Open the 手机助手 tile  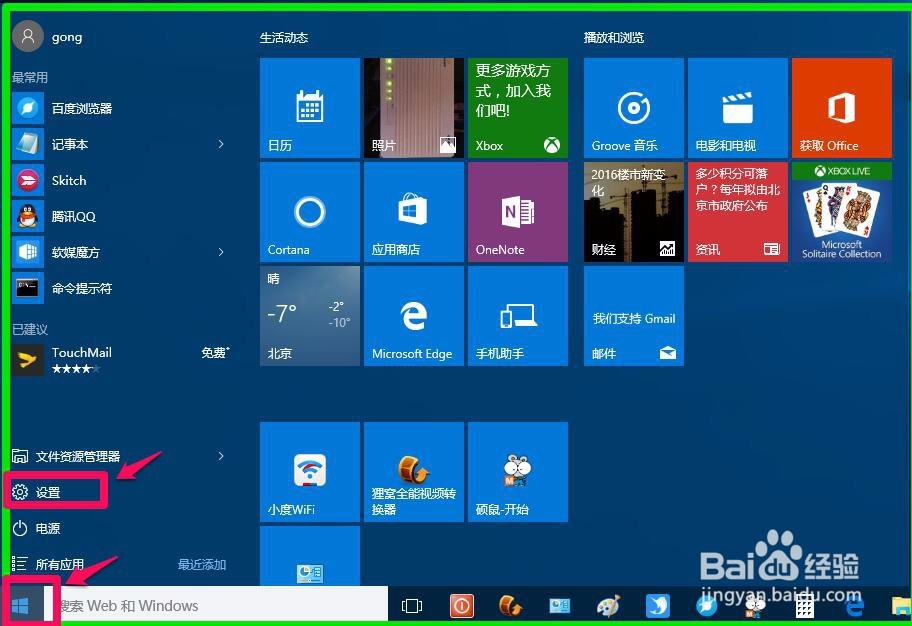[518, 316]
